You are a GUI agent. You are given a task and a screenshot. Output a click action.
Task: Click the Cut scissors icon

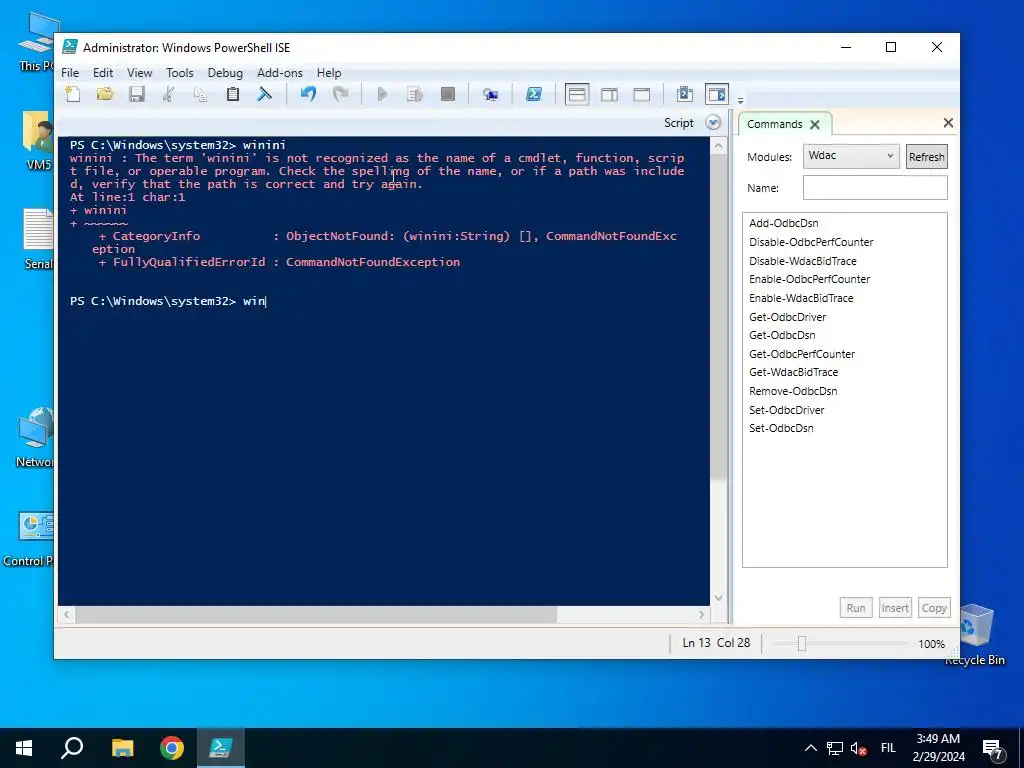(x=168, y=95)
